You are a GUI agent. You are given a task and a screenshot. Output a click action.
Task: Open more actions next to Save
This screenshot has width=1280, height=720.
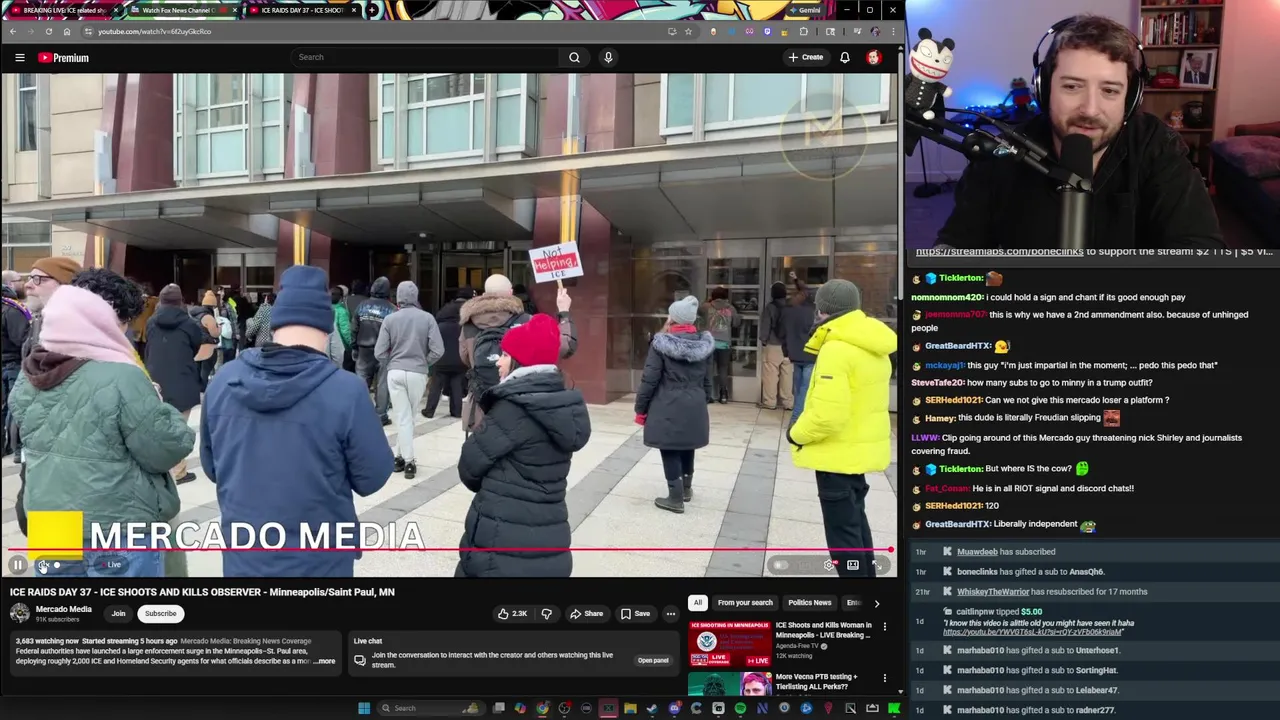tap(671, 614)
